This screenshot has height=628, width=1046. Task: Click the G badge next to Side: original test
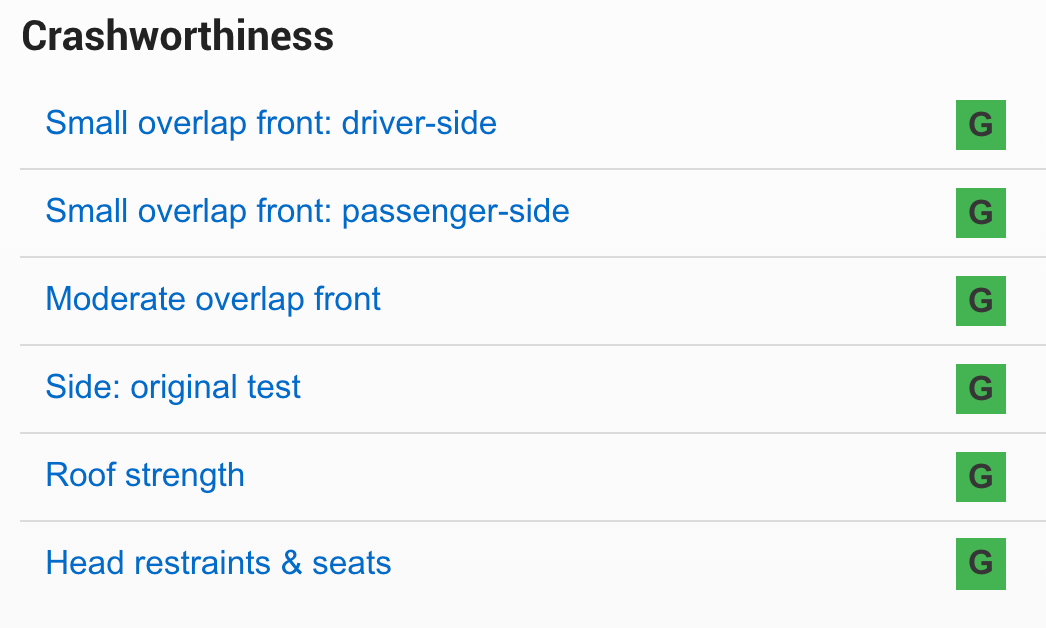981,389
